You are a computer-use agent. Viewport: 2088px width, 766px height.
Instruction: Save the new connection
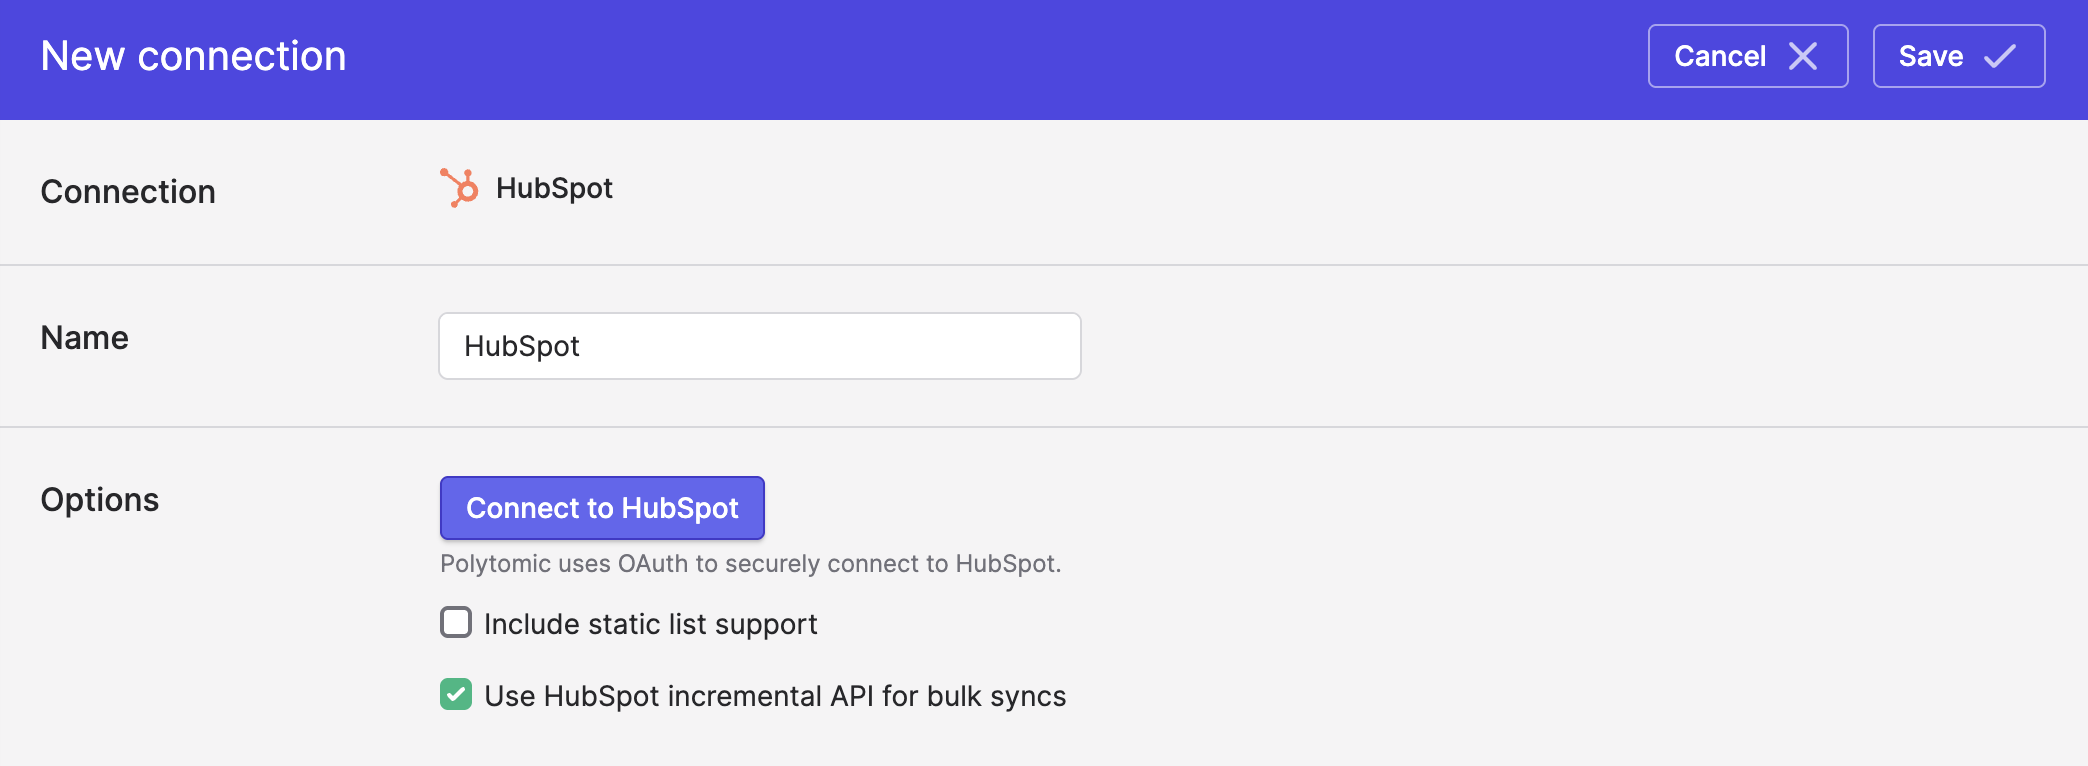pyautogui.click(x=1958, y=56)
